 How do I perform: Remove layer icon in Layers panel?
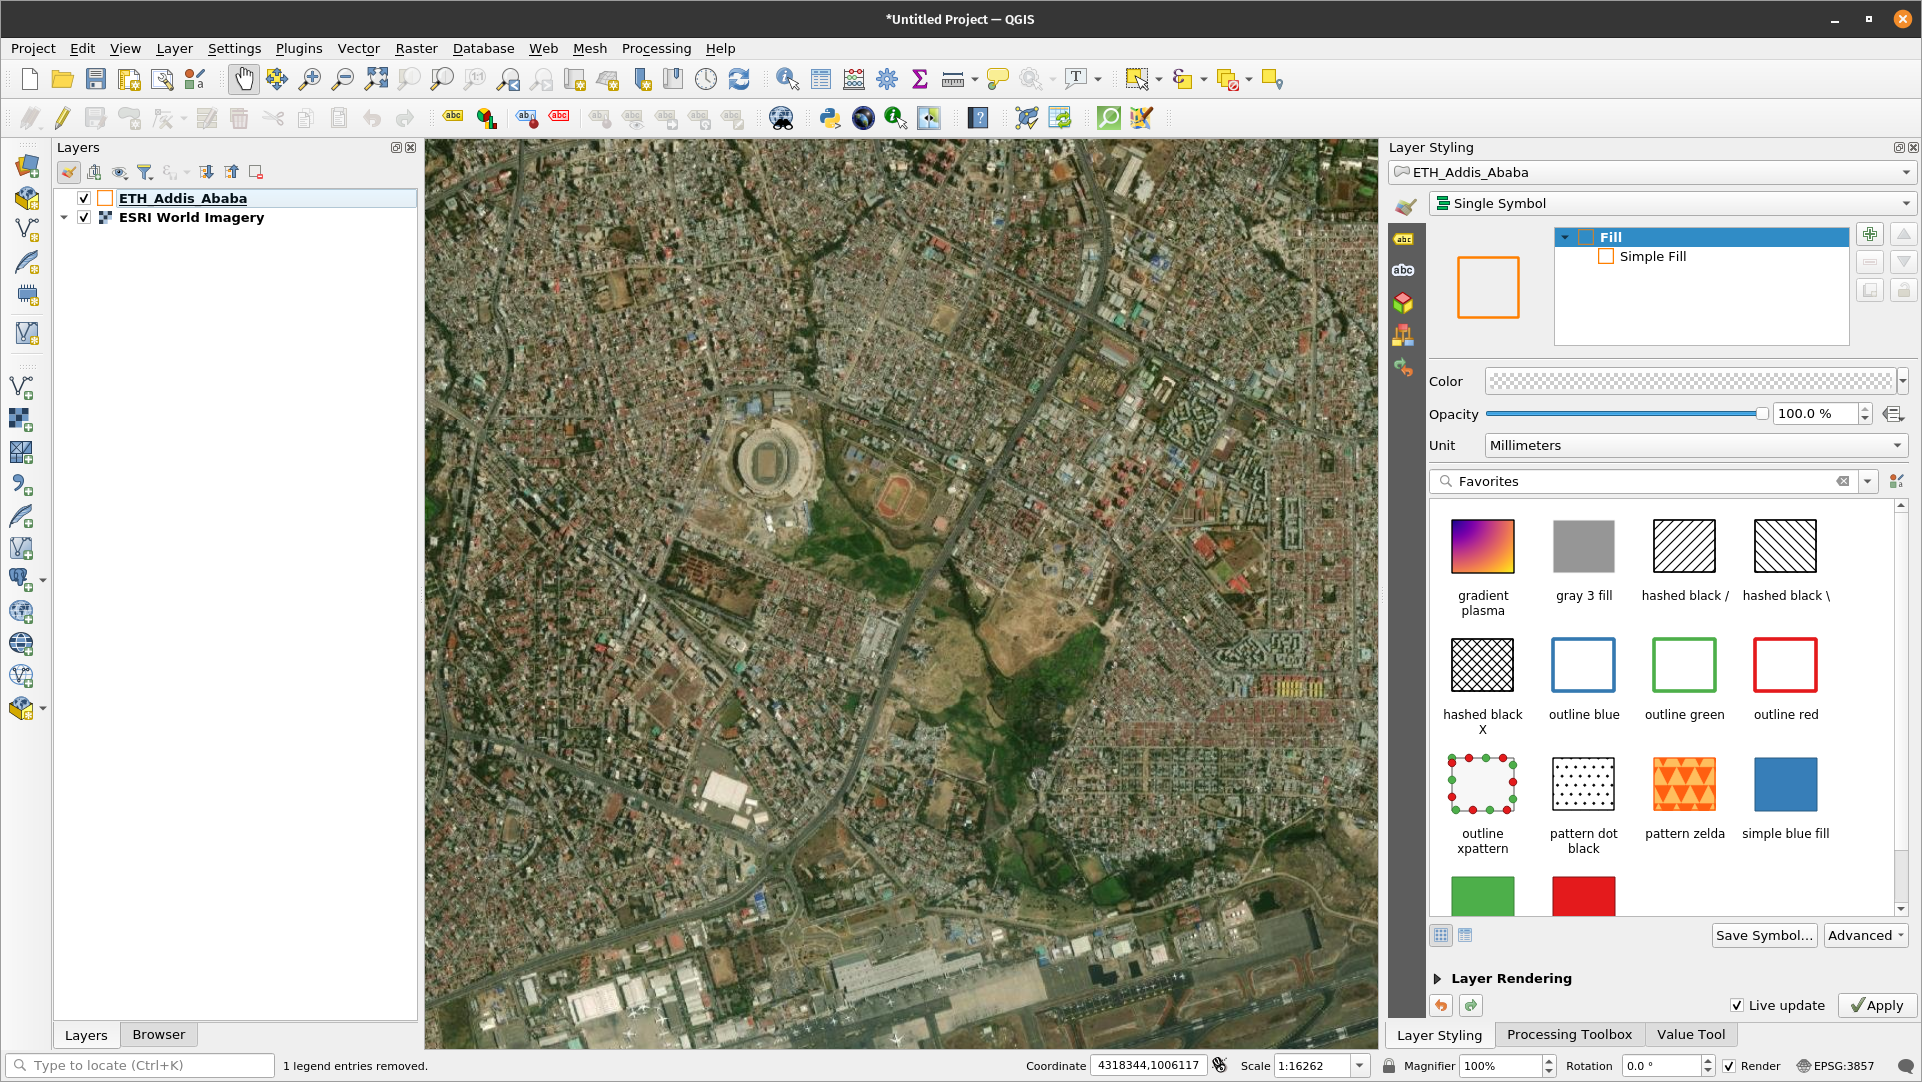[x=256, y=172]
